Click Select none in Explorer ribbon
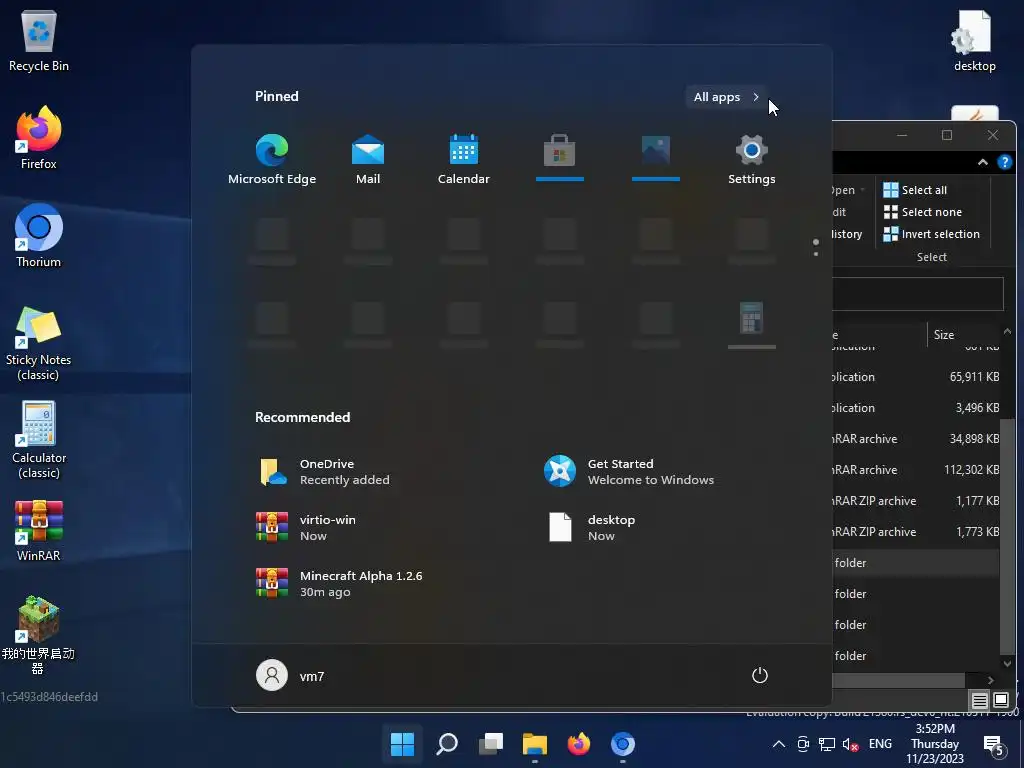The height and width of the screenshot is (768, 1024). (922, 212)
